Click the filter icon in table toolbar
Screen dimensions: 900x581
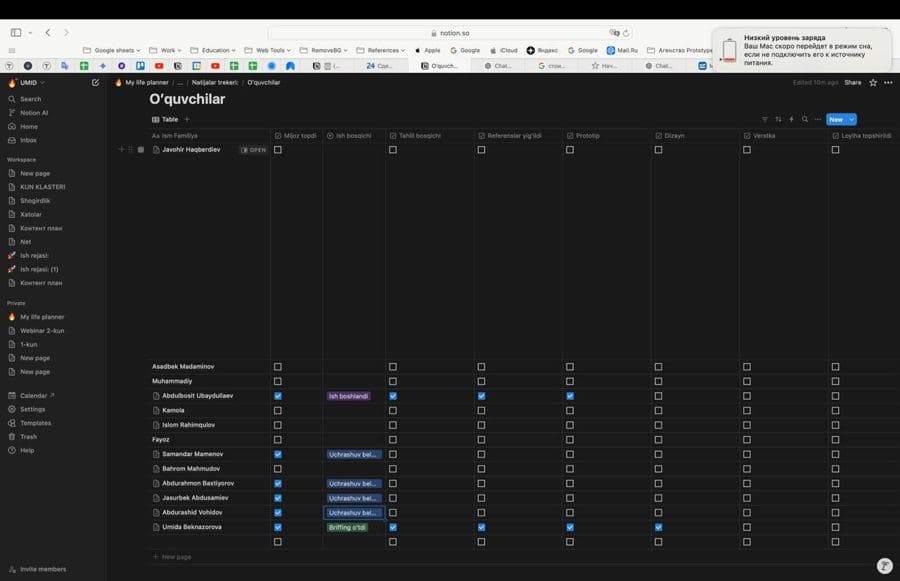pos(765,119)
